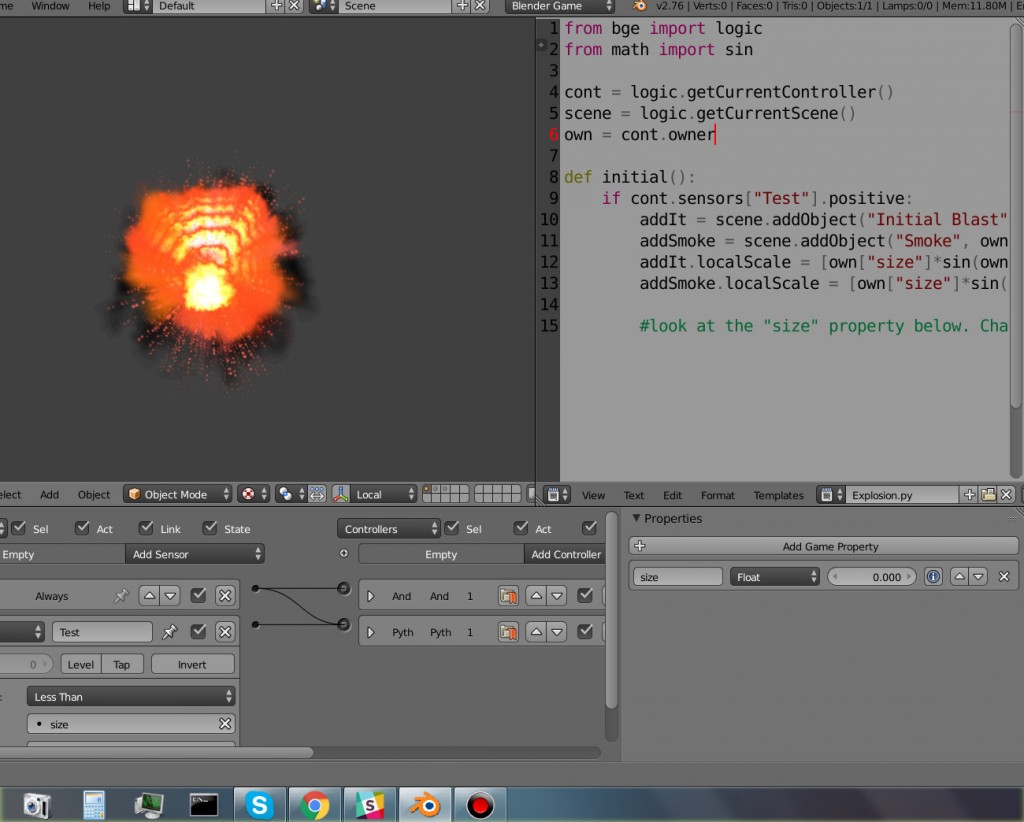The image size is (1024, 822).
Task: Click the script icon on the Pyth controller
Action: pos(509,632)
